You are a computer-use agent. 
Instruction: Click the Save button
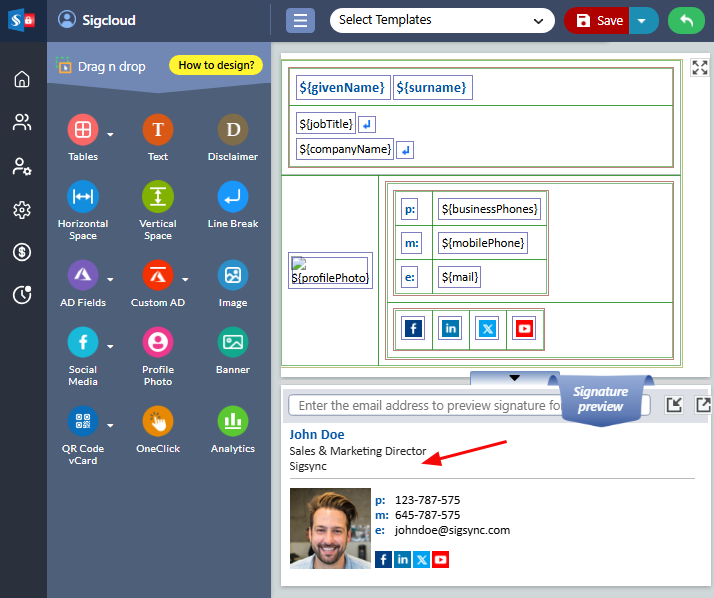598,21
